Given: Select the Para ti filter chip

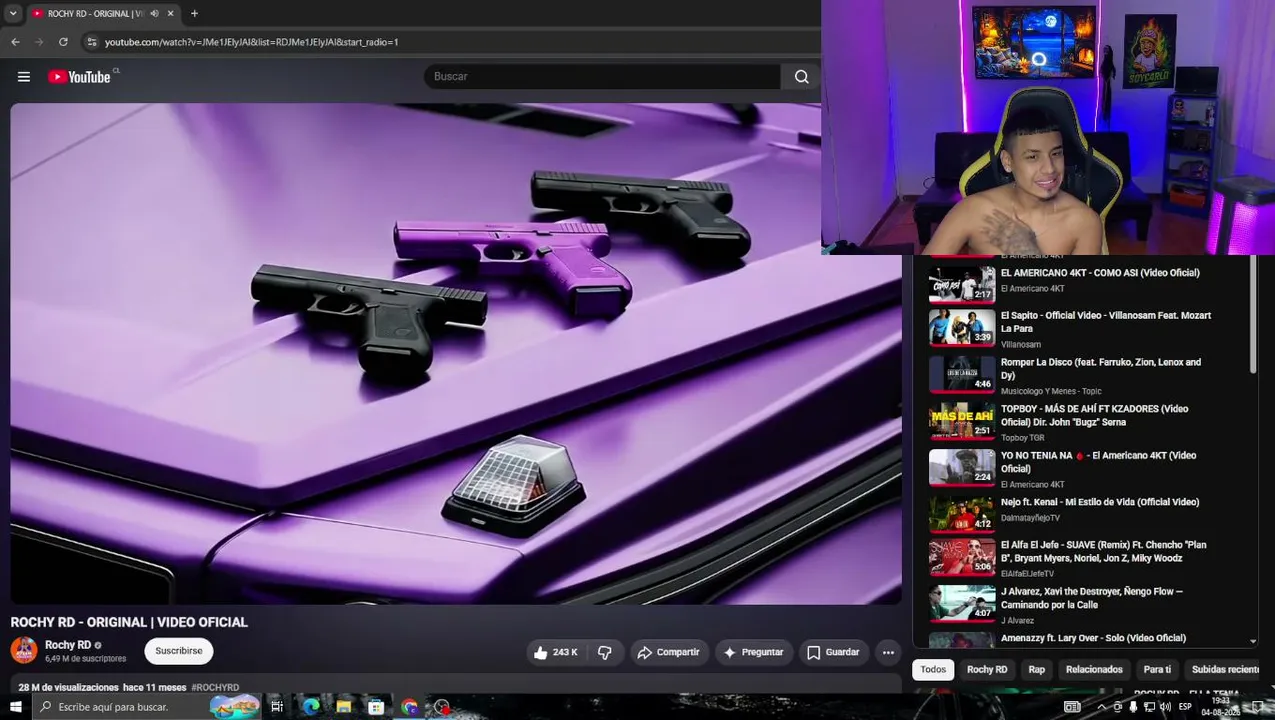Looking at the screenshot, I should coord(1157,670).
